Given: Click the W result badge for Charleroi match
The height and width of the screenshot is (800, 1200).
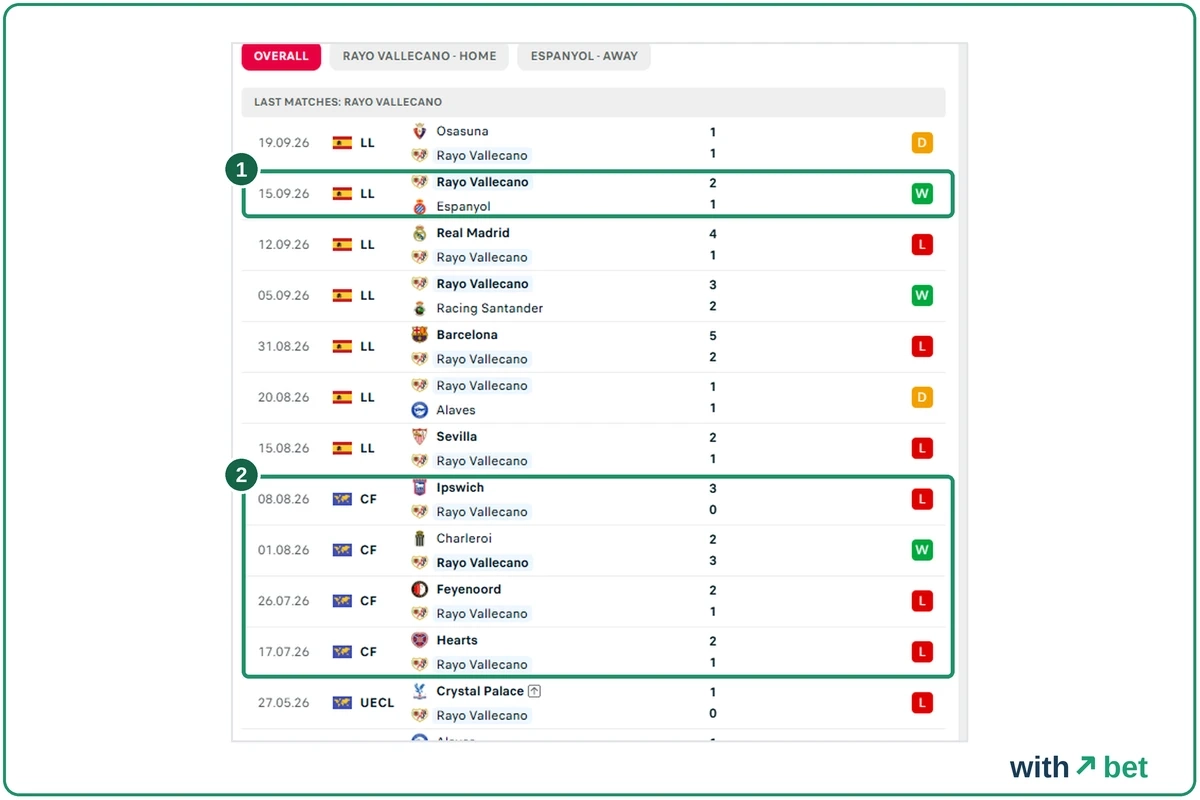Looking at the screenshot, I should click(x=922, y=550).
